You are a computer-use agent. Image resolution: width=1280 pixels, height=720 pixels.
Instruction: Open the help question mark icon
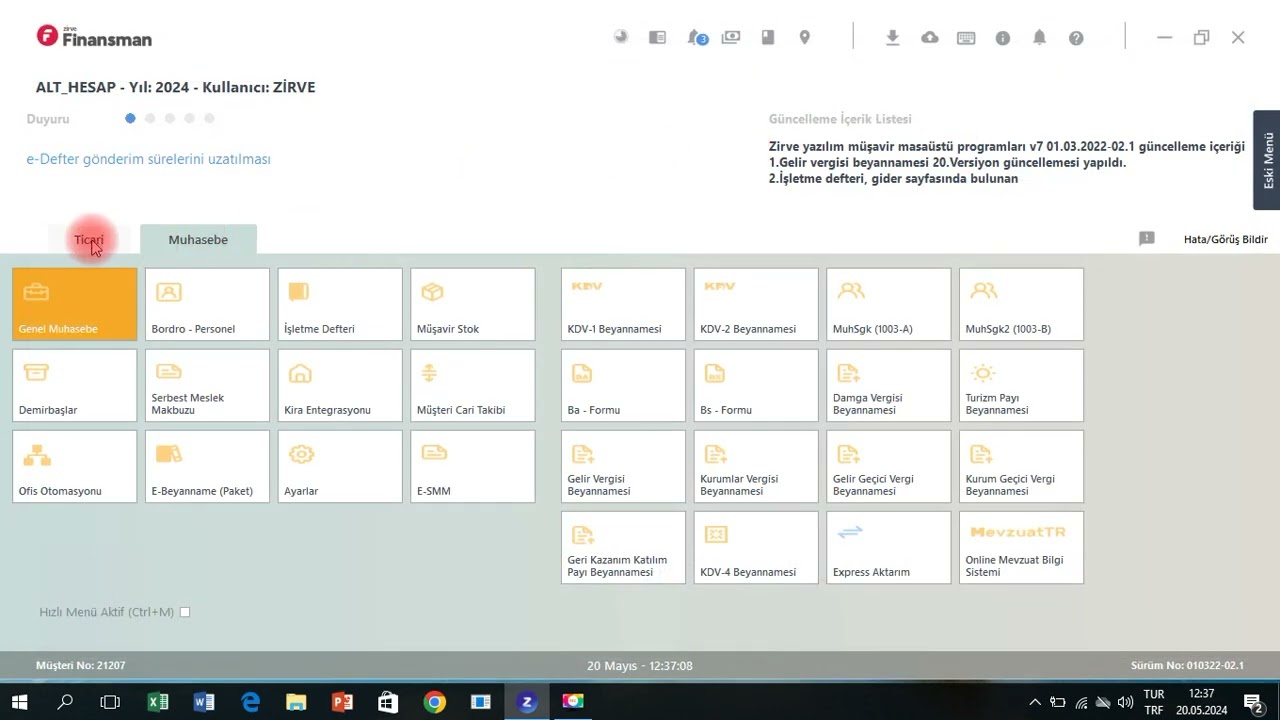tap(1076, 38)
